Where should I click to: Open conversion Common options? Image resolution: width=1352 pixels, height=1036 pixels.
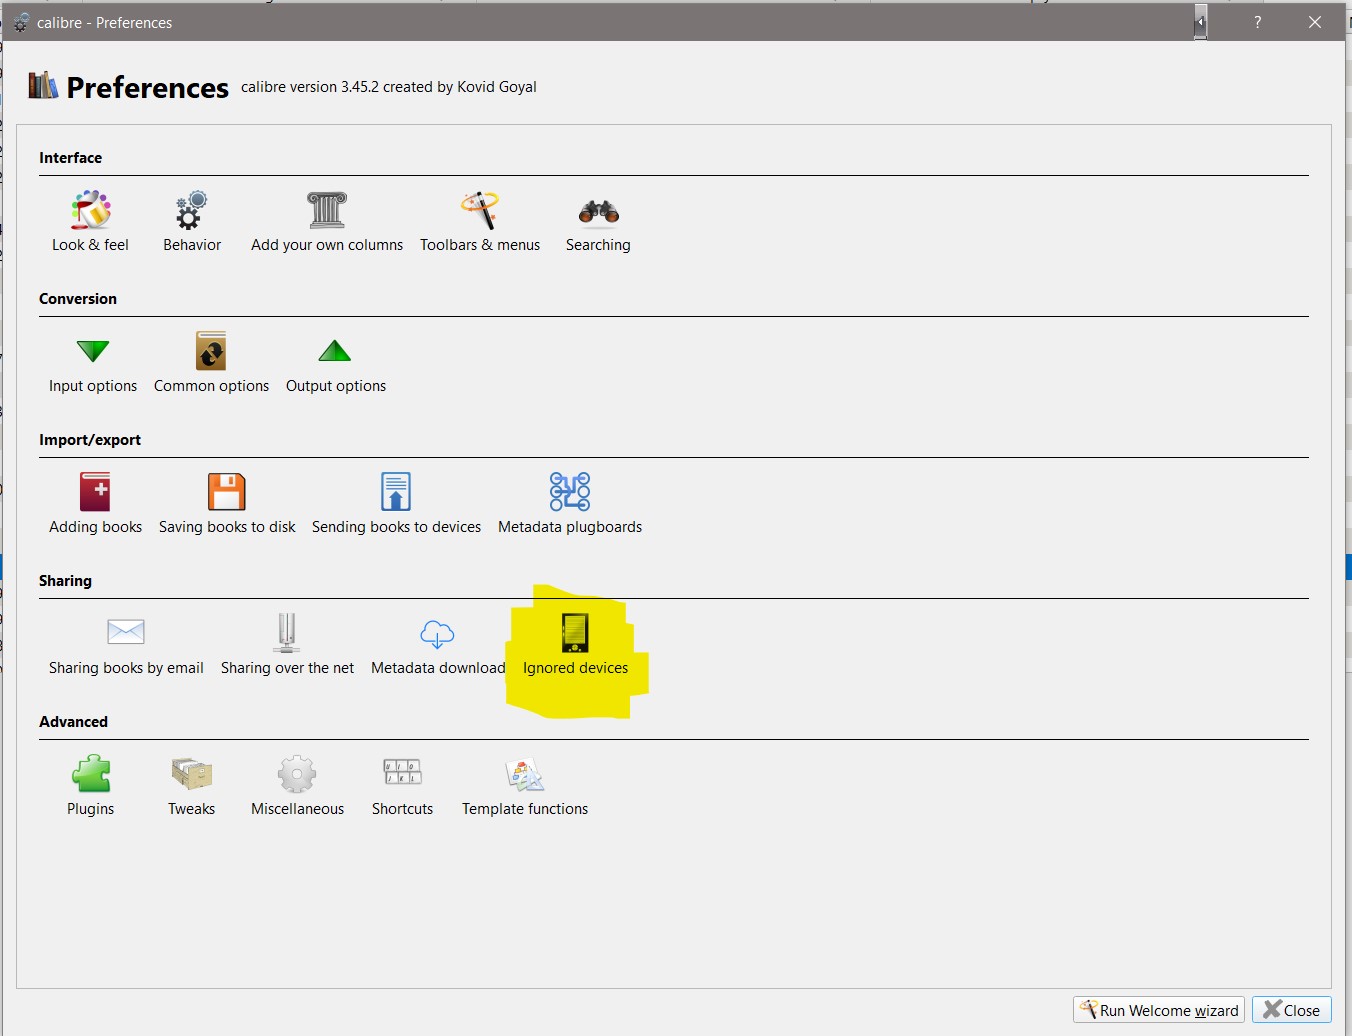click(211, 363)
